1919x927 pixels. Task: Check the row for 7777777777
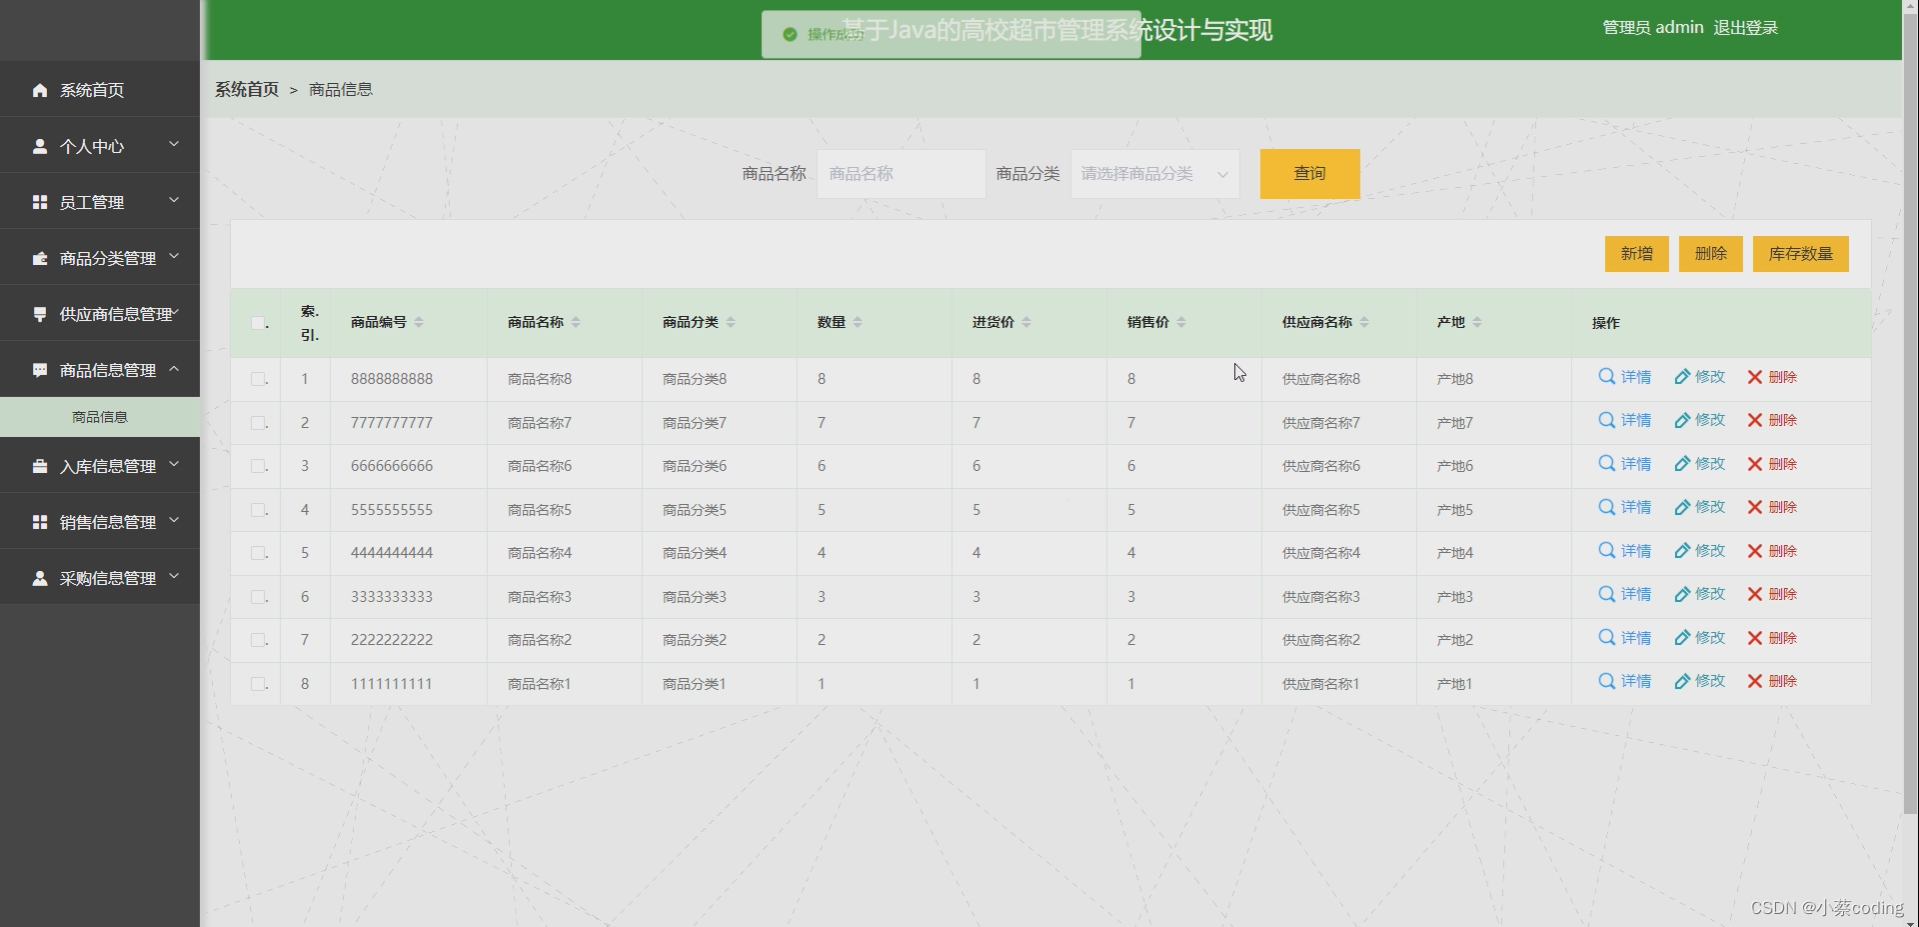pyautogui.click(x=258, y=423)
